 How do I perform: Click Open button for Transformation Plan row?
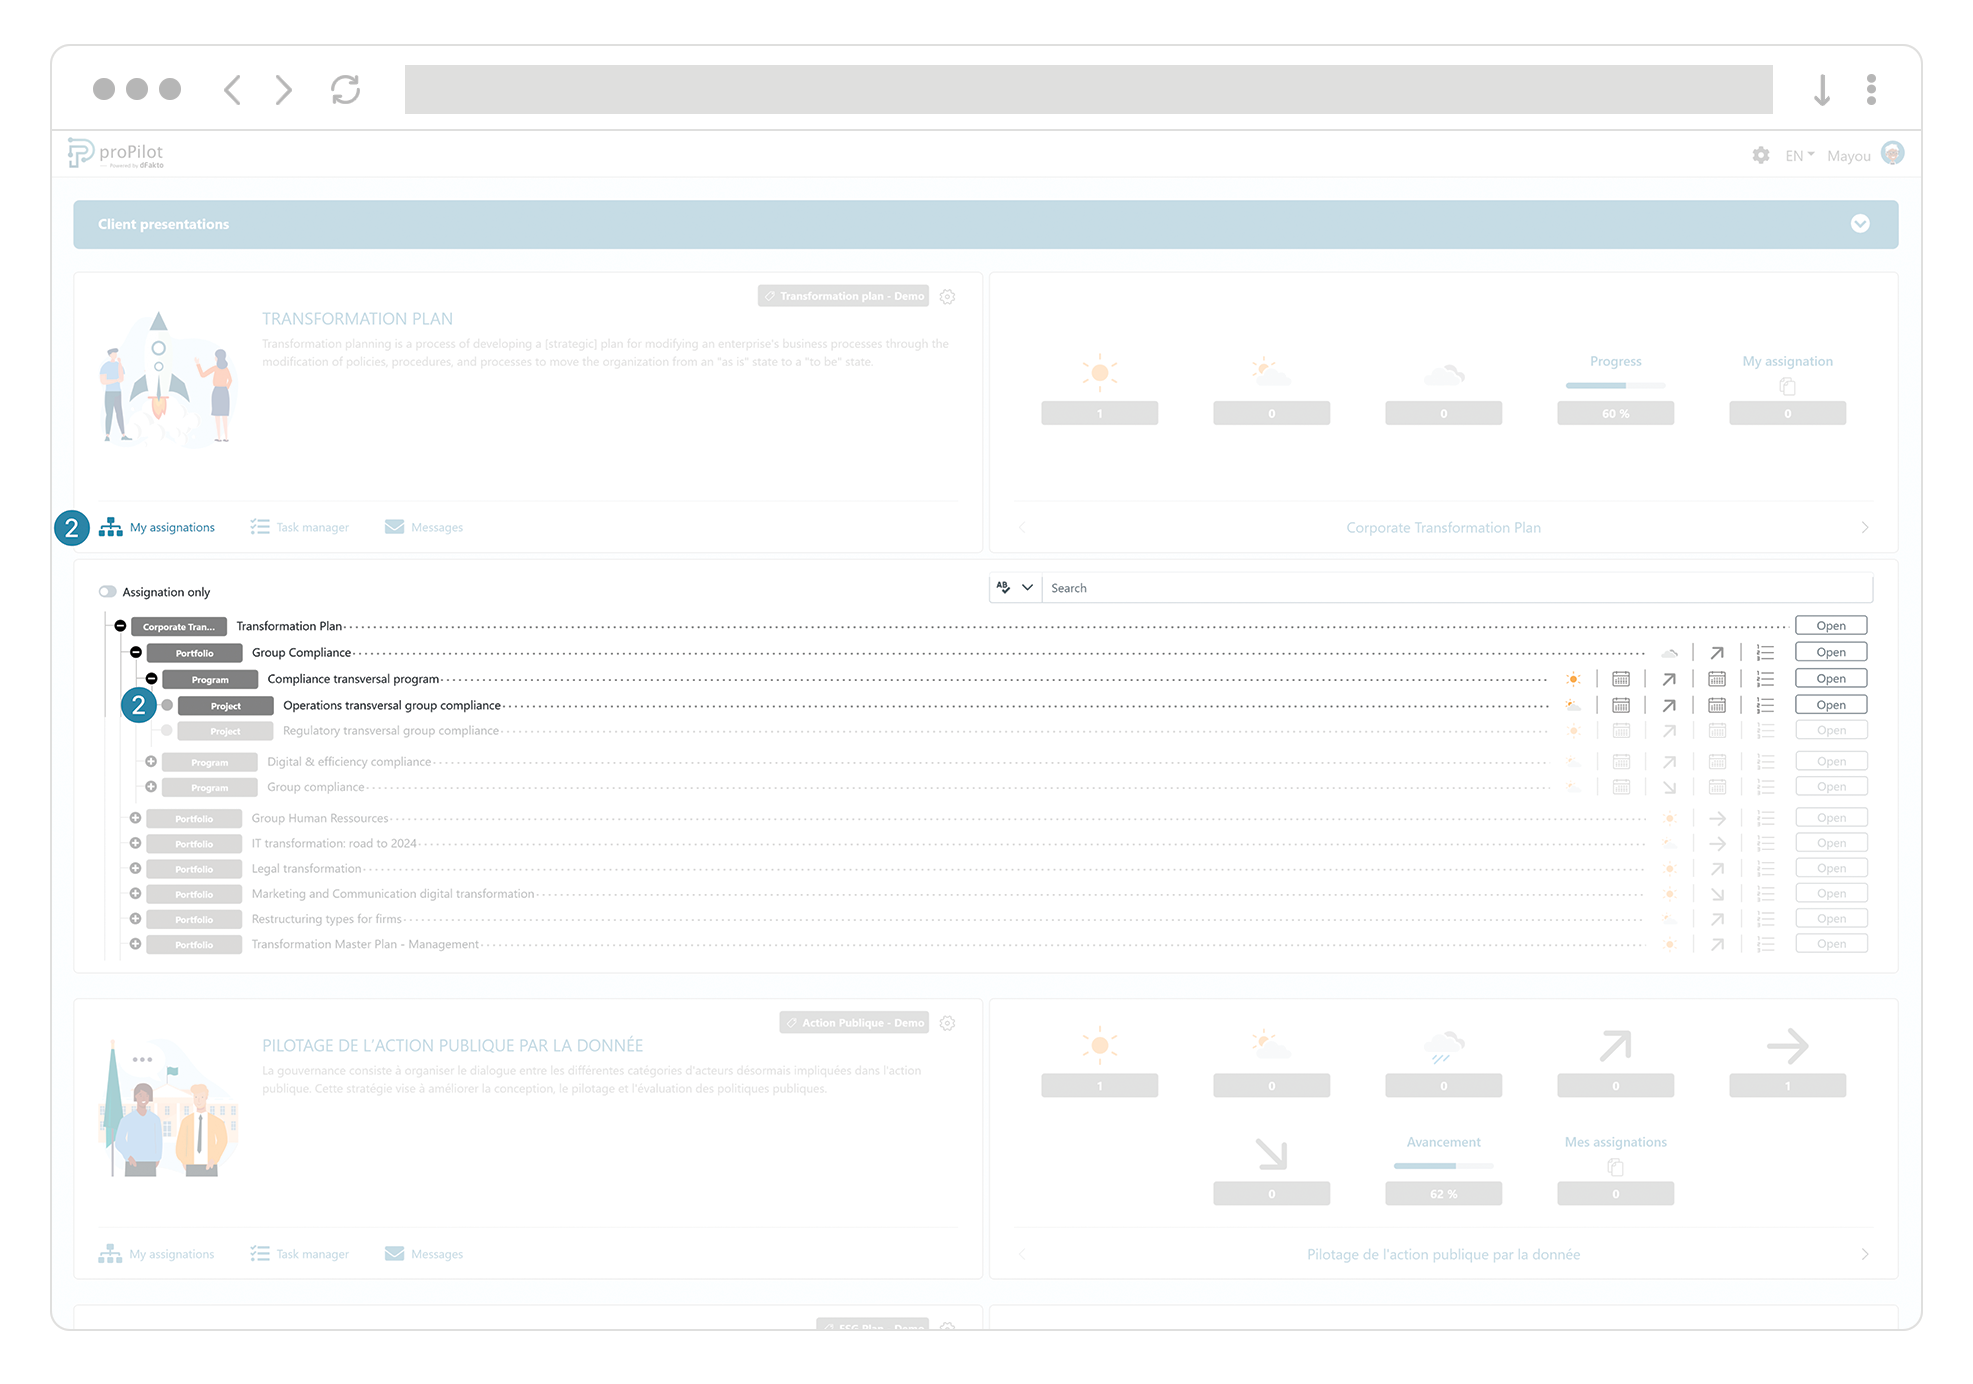1830,626
